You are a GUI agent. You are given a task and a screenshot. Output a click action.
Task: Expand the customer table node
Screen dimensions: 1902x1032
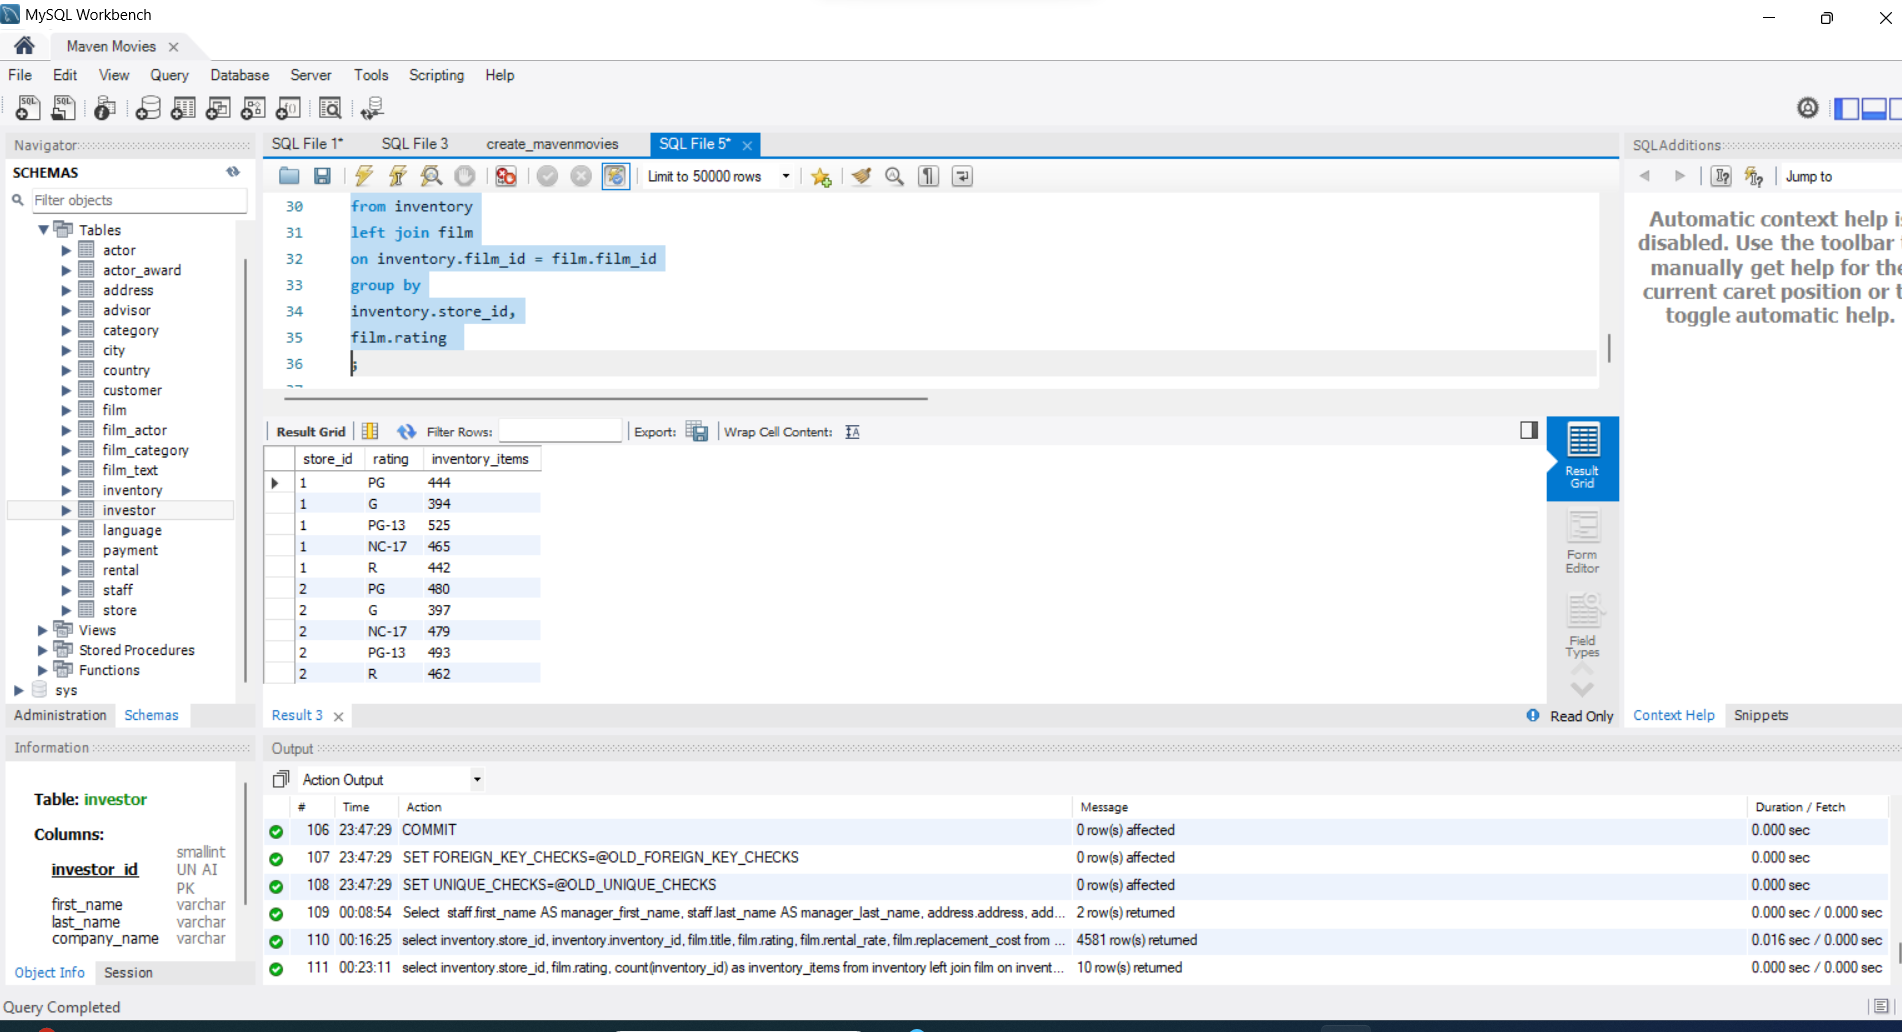(x=65, y=390)
